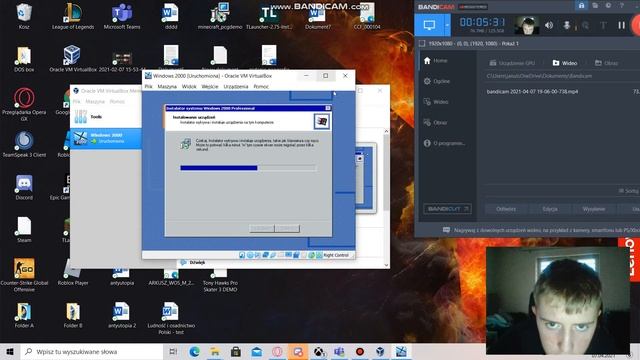The image size is (640, 360).
Task: Click the Wyślenie button in Bandicam
Action: (593, 209)
